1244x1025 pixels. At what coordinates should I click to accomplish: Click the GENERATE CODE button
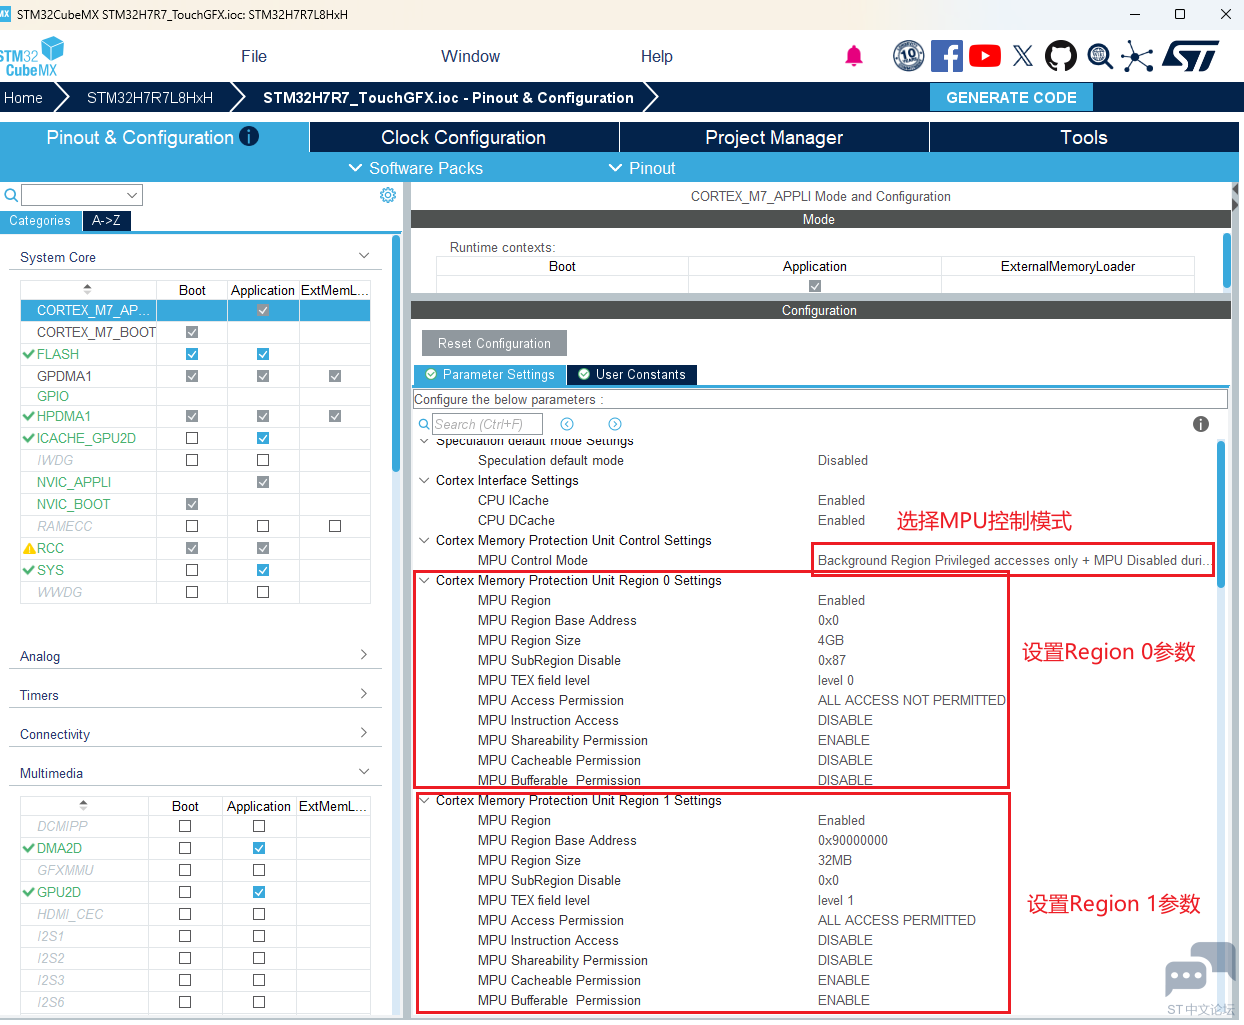coord(1011,97)
